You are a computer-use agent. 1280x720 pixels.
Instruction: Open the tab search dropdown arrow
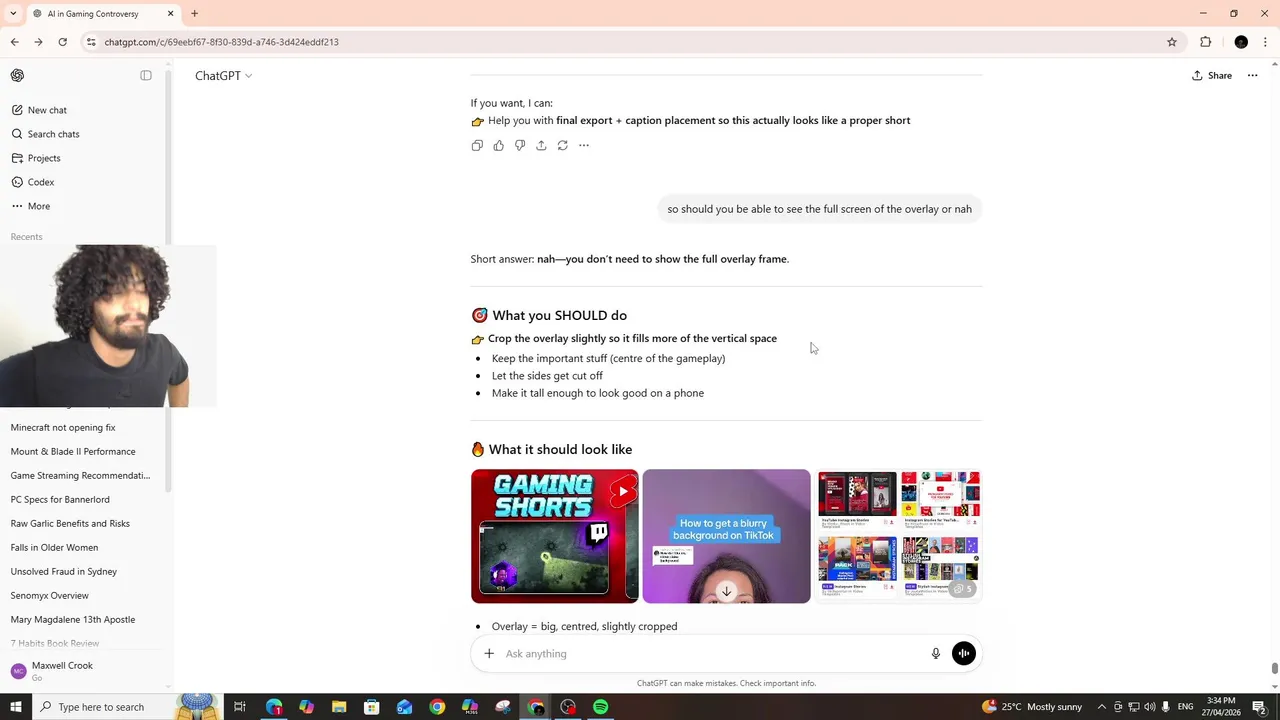pyautogui.click(x=13, y=14)
